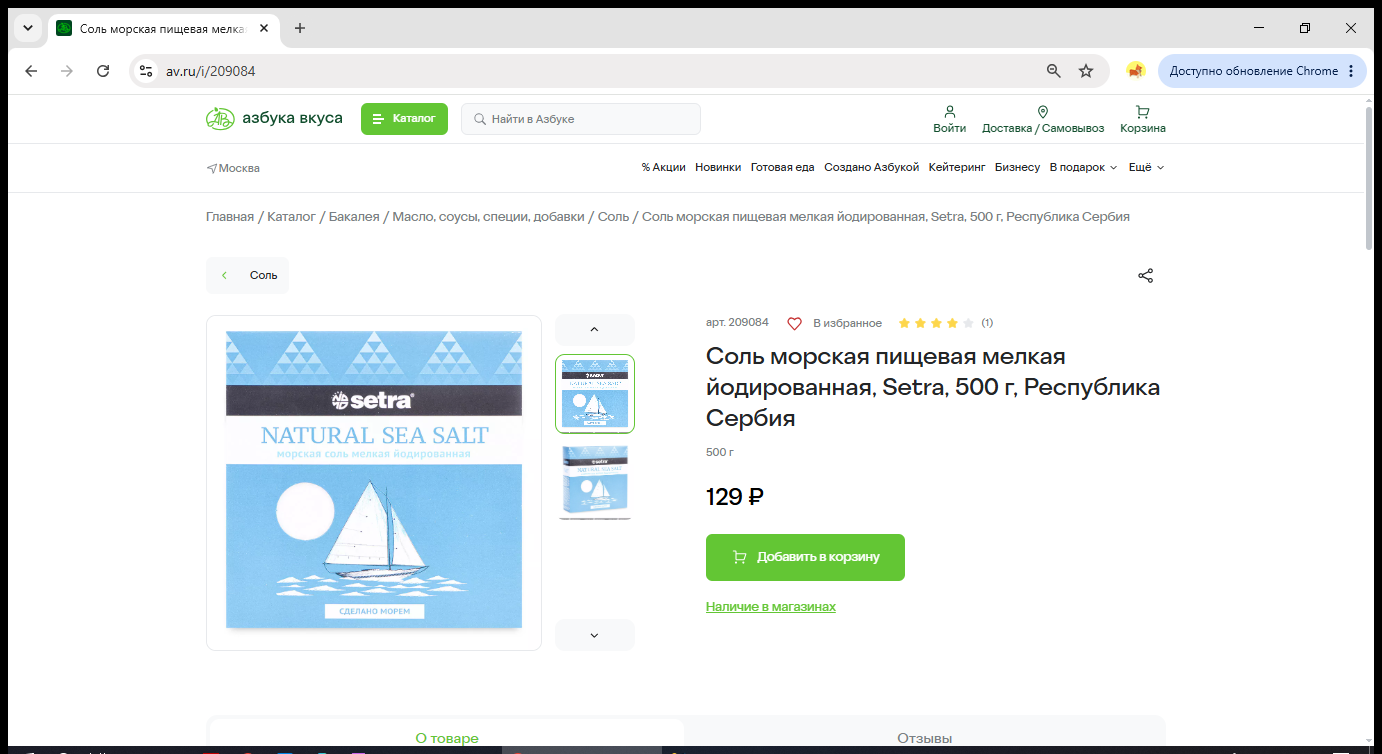Change the Москва city selection

233,168
